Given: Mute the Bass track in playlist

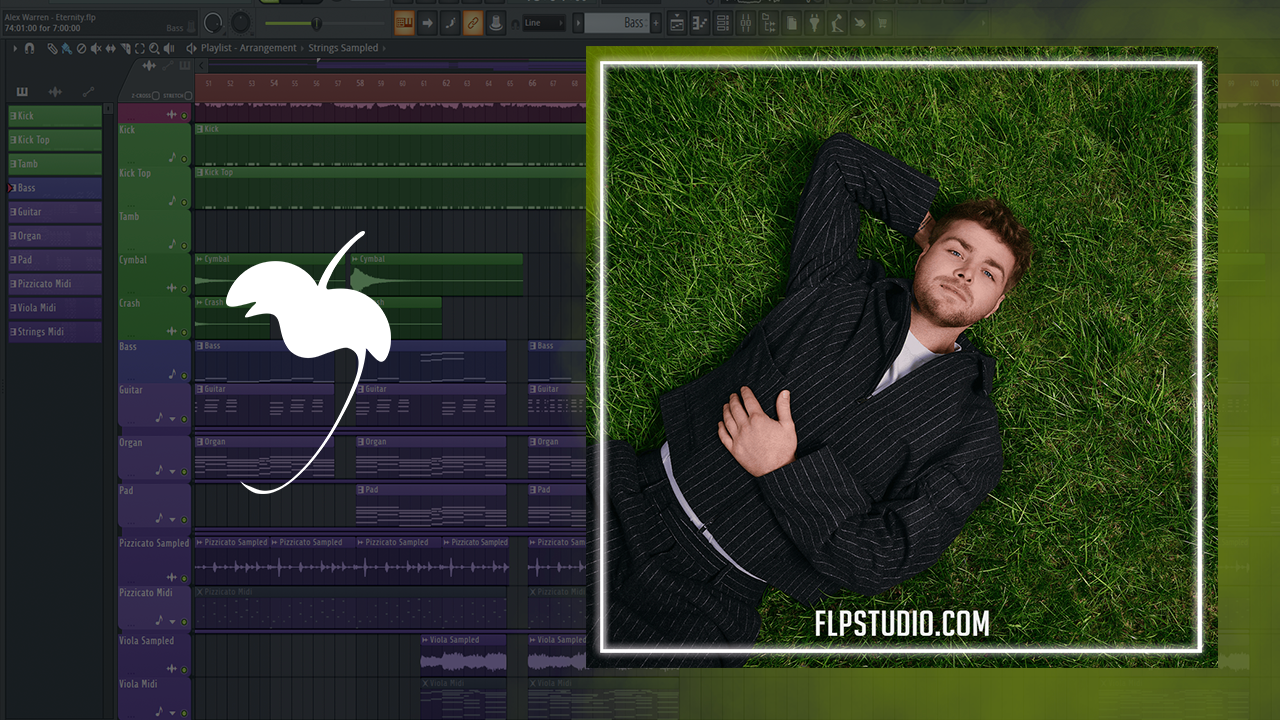Looking at the screenshot, I should [184, 375].
